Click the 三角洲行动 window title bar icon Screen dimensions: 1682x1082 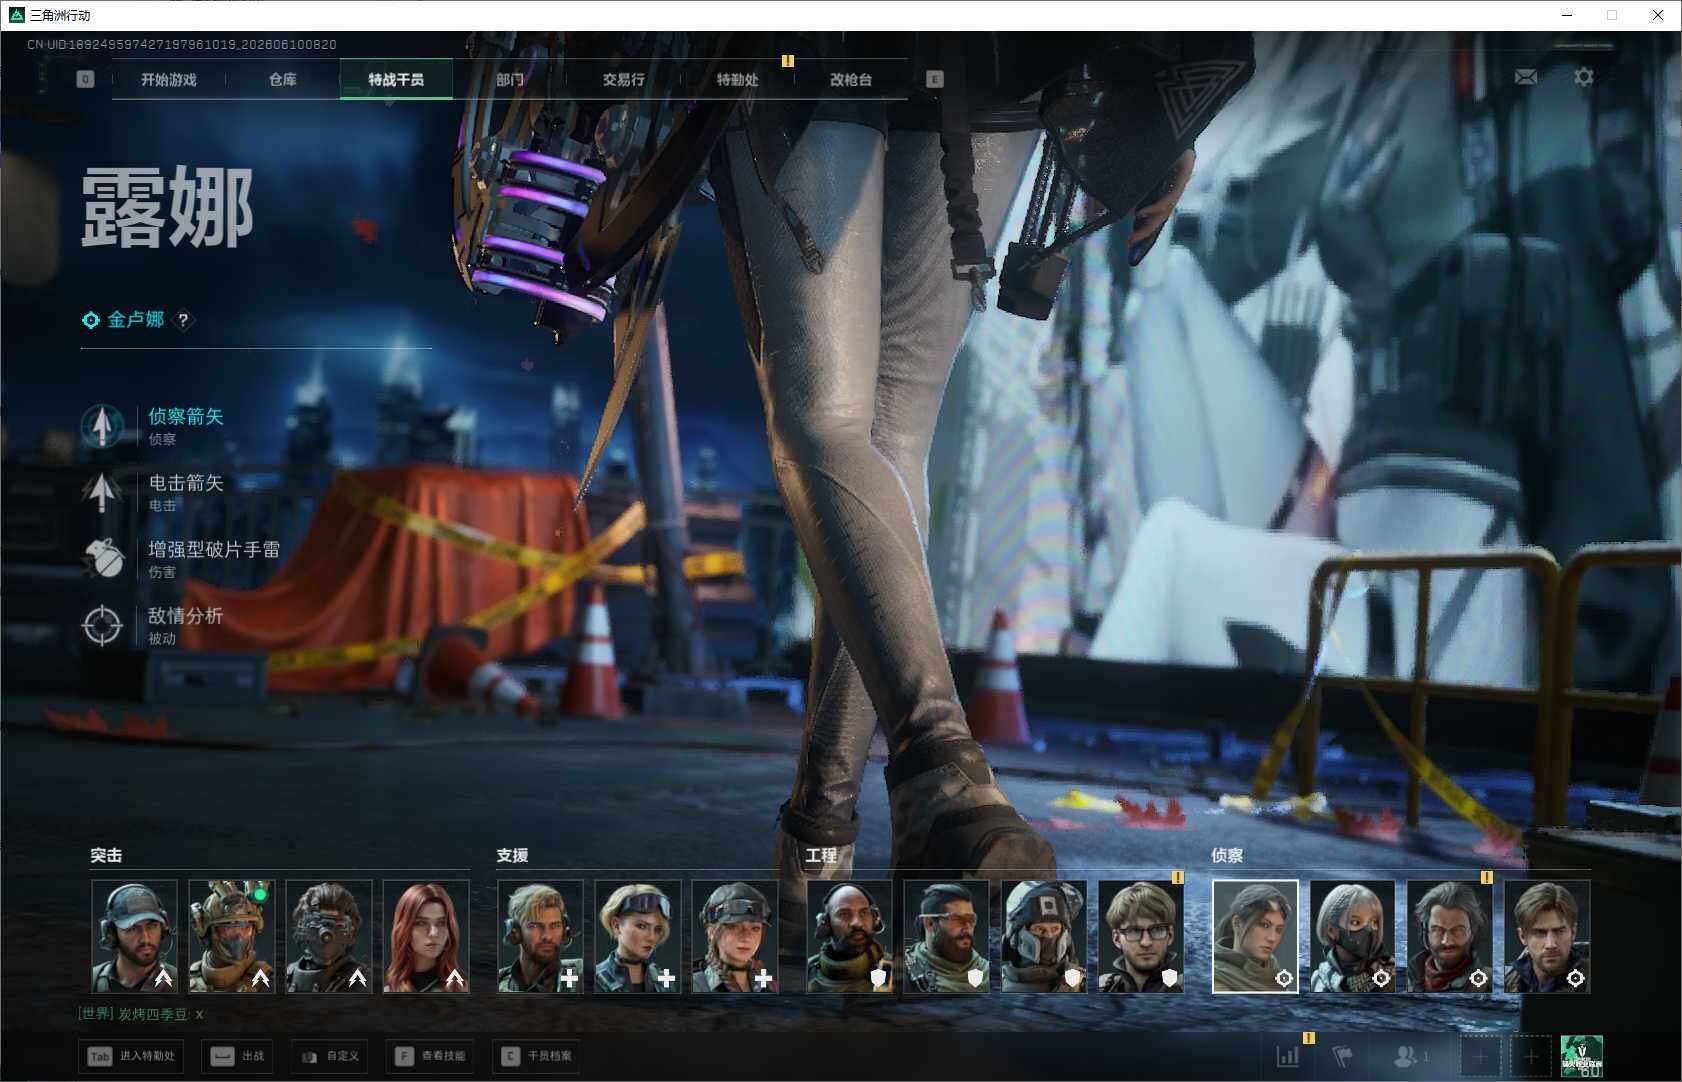(16, 15)
